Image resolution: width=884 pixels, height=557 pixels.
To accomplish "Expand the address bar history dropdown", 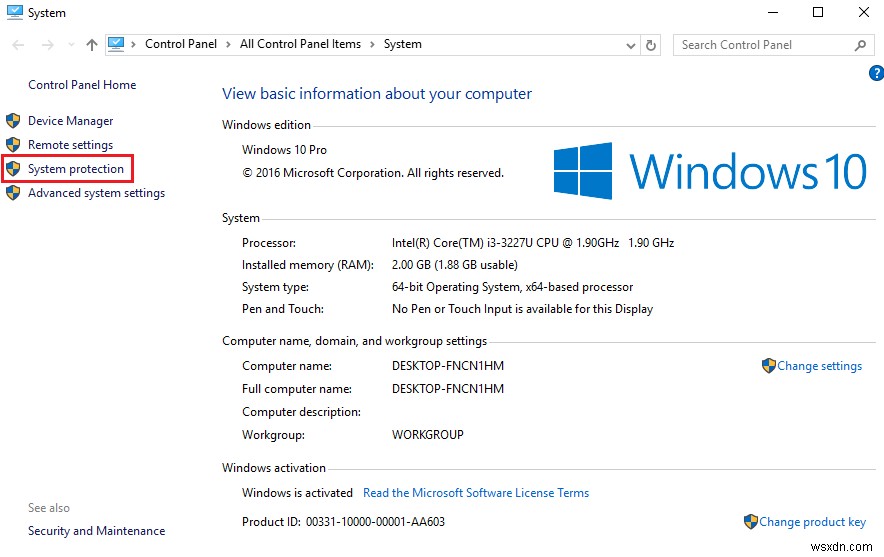I will point(631,46).
